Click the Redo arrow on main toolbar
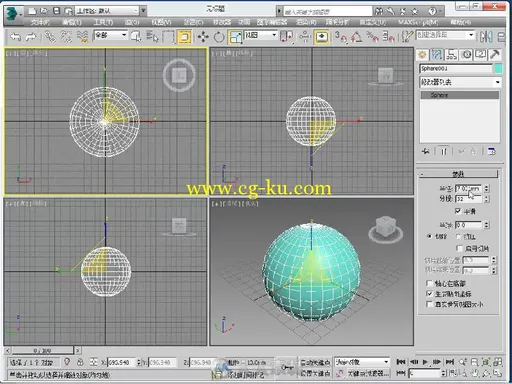 pos(31,37)
